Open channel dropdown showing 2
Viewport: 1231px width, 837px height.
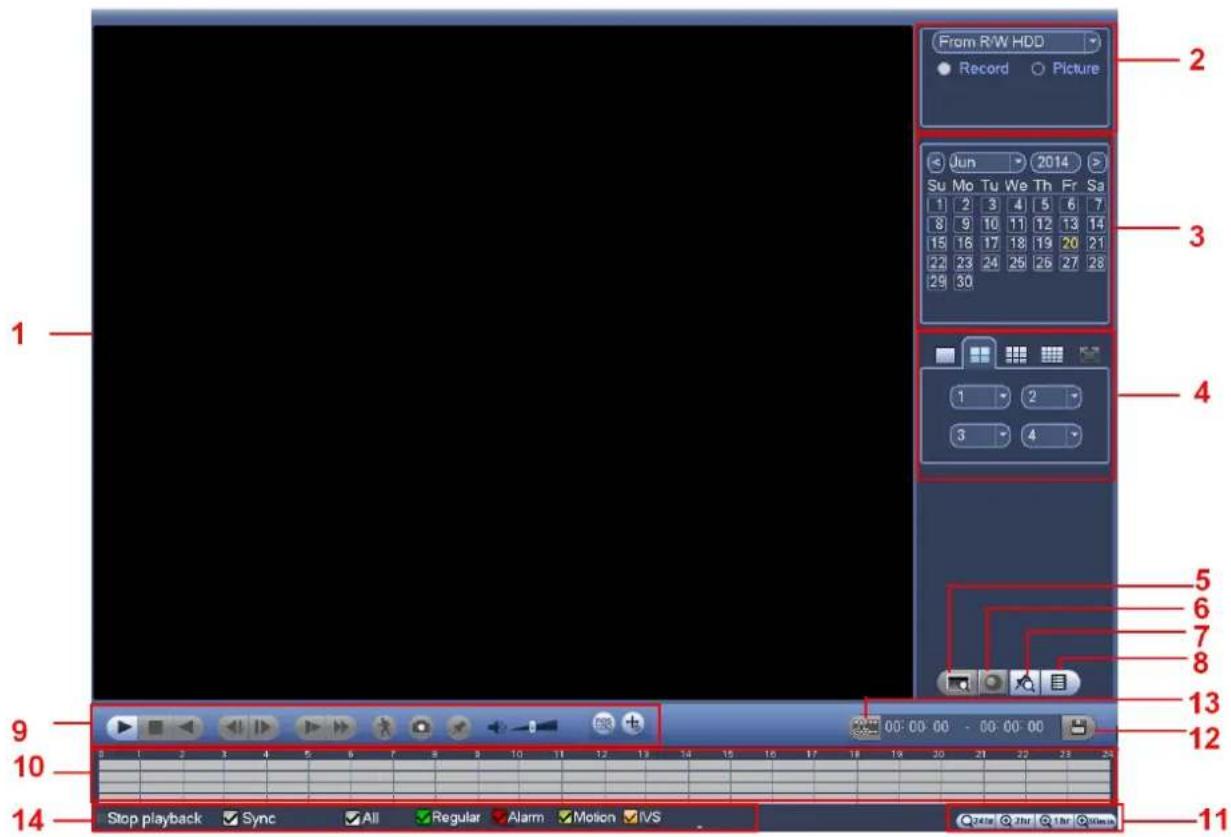[x=1052, y=398]
